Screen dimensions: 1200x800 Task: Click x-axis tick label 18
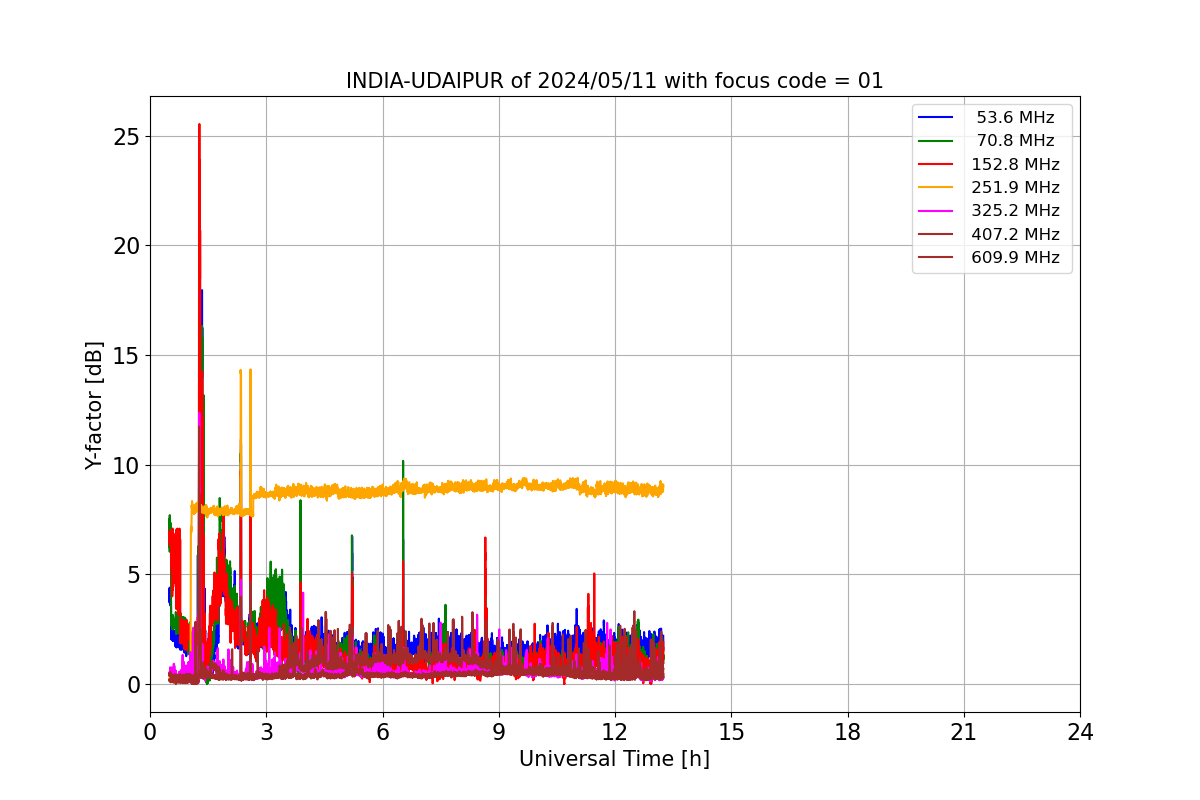tap(848, 732)
